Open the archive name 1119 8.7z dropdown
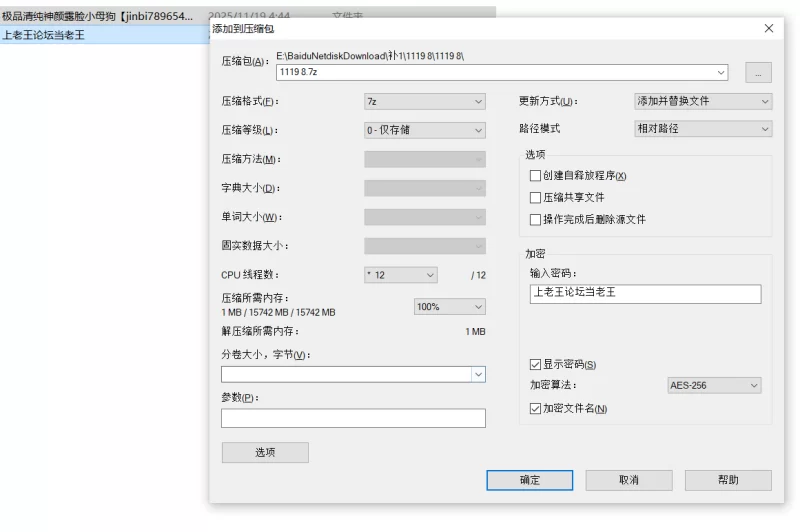800x532 pixels. 720,72
